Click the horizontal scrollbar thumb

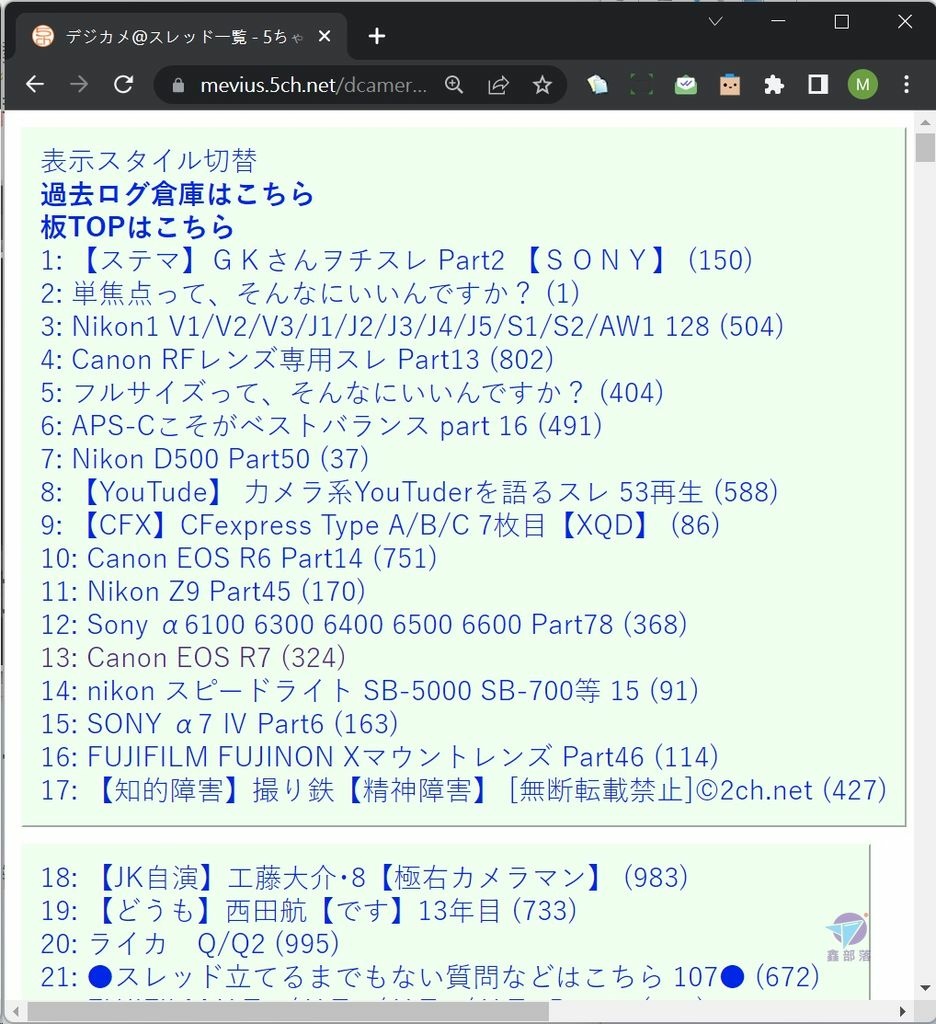click(x=287, y=1012)
